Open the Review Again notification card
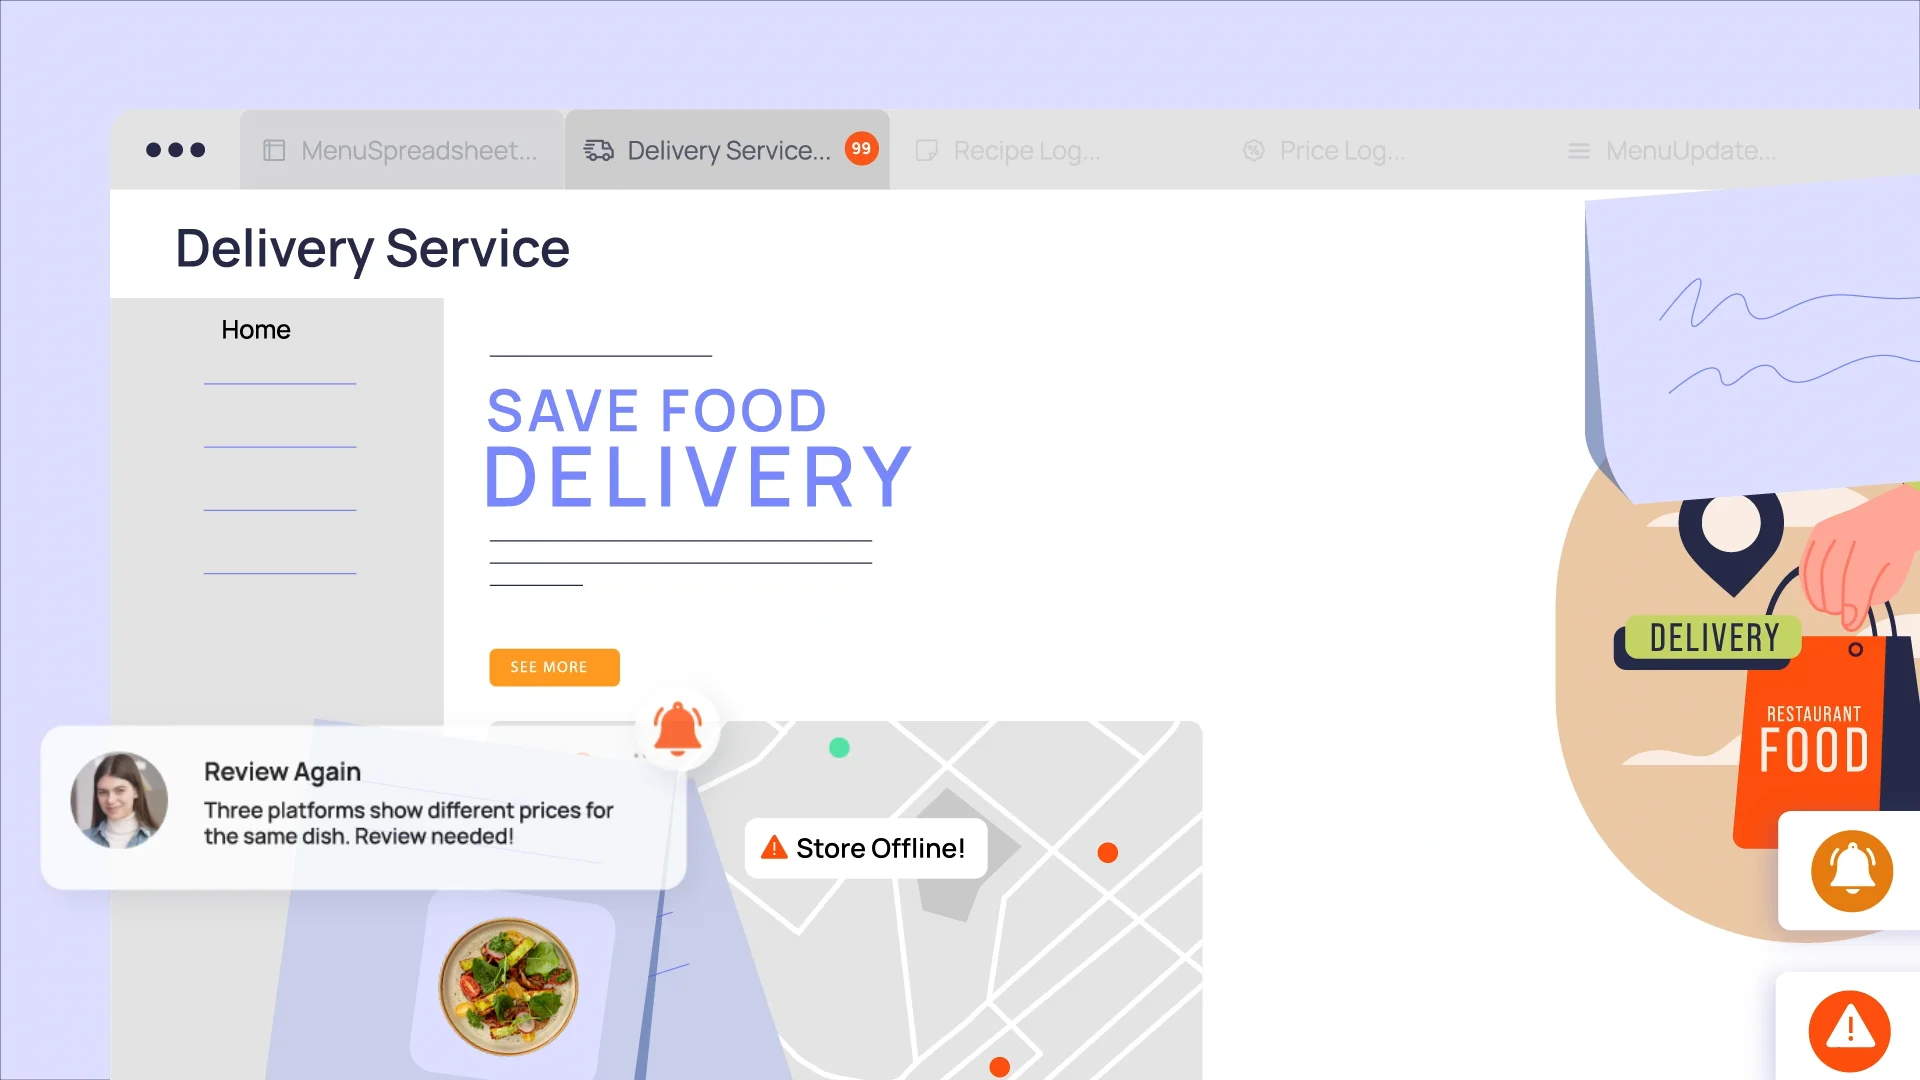This screenshot has width=1920, height=1080. point(363,807)
